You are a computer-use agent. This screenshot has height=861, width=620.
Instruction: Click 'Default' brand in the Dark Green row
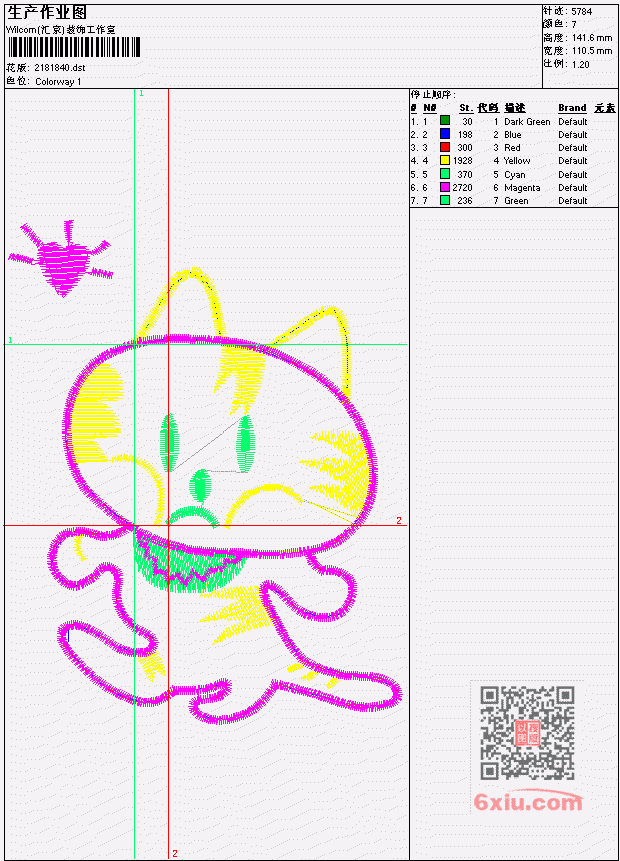573,121
